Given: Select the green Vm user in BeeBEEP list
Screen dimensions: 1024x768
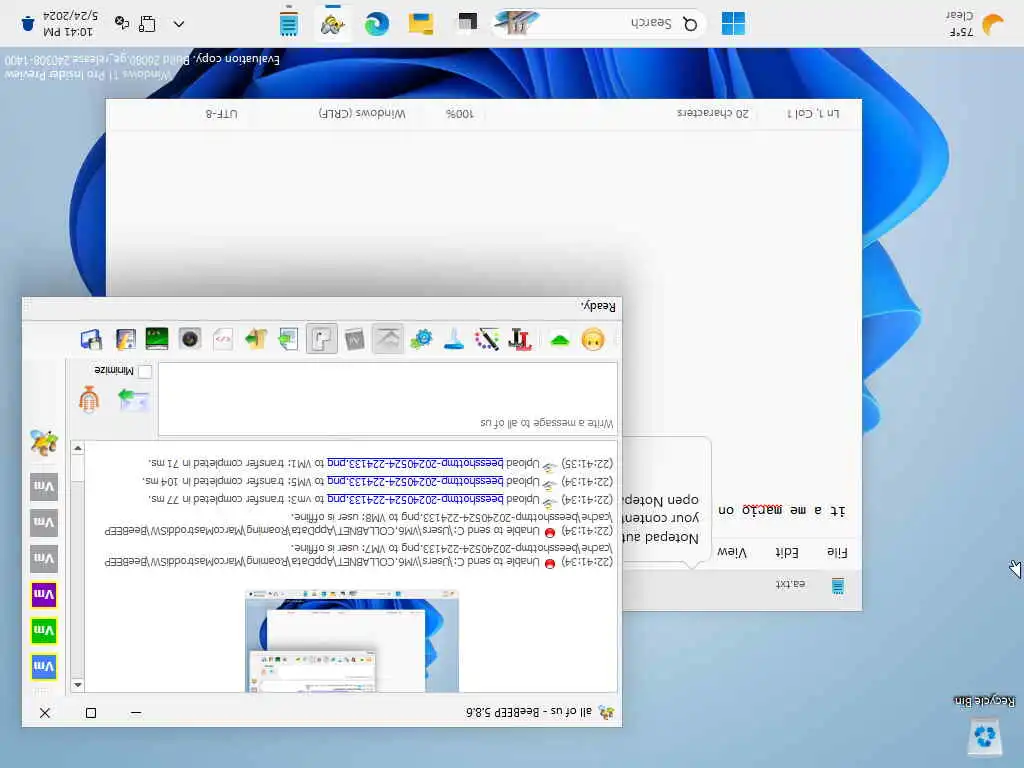Looking at the screenshot, I should click(x=44, y=631).
